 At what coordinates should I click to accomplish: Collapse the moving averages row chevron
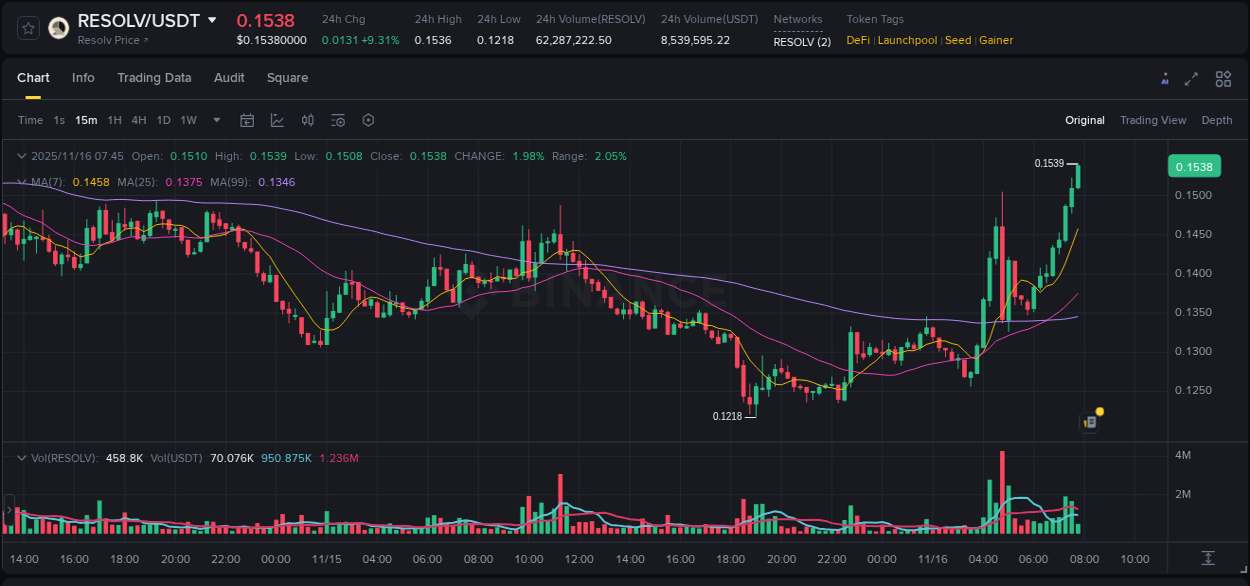pyautogui.click(x=21, y=183)
